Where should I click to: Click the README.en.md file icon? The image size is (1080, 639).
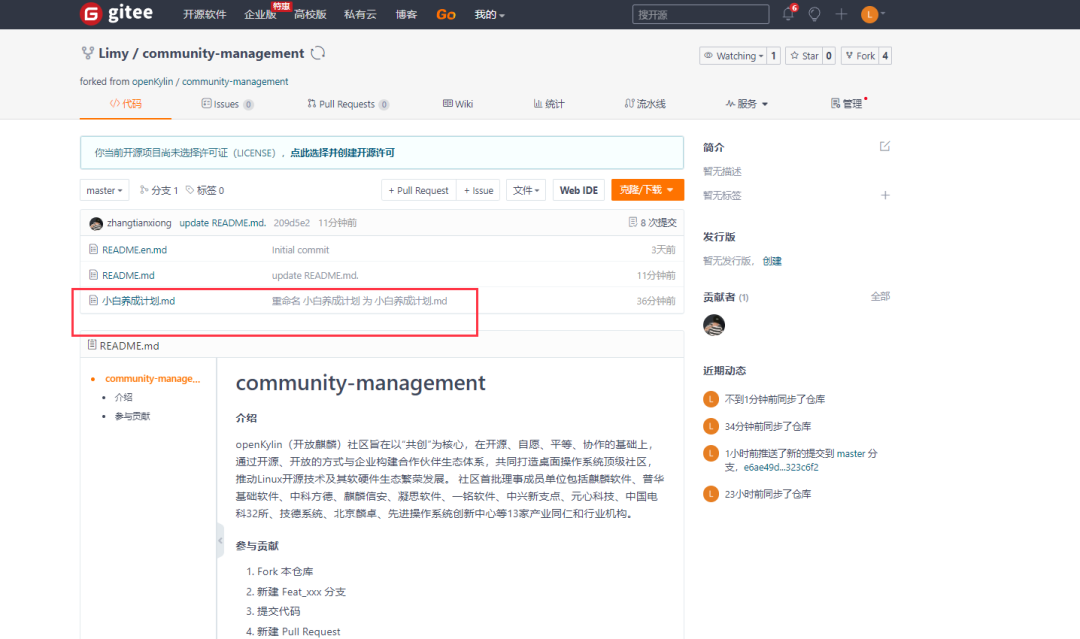[93, 249]
